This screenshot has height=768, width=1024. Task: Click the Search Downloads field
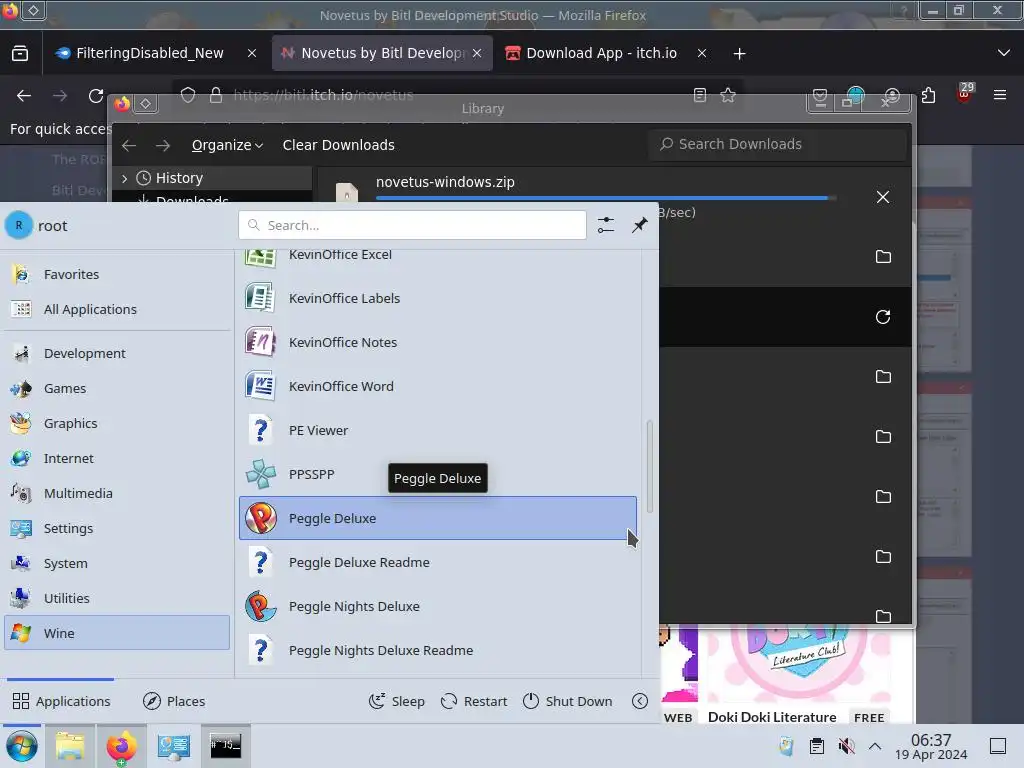(x=778, y=144)
